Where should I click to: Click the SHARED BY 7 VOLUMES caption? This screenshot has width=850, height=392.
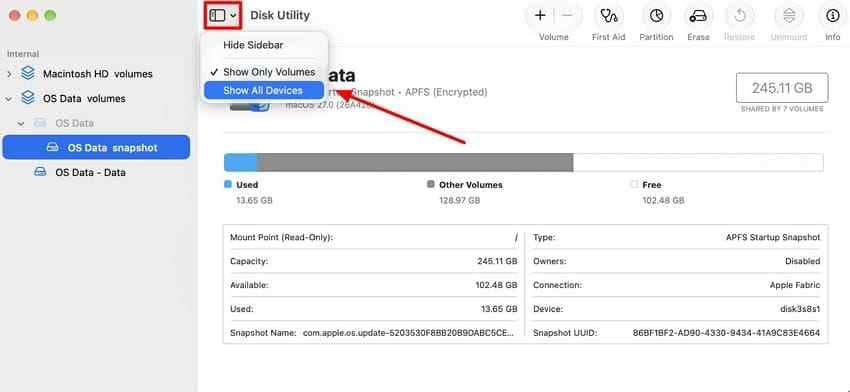point(782,109)
